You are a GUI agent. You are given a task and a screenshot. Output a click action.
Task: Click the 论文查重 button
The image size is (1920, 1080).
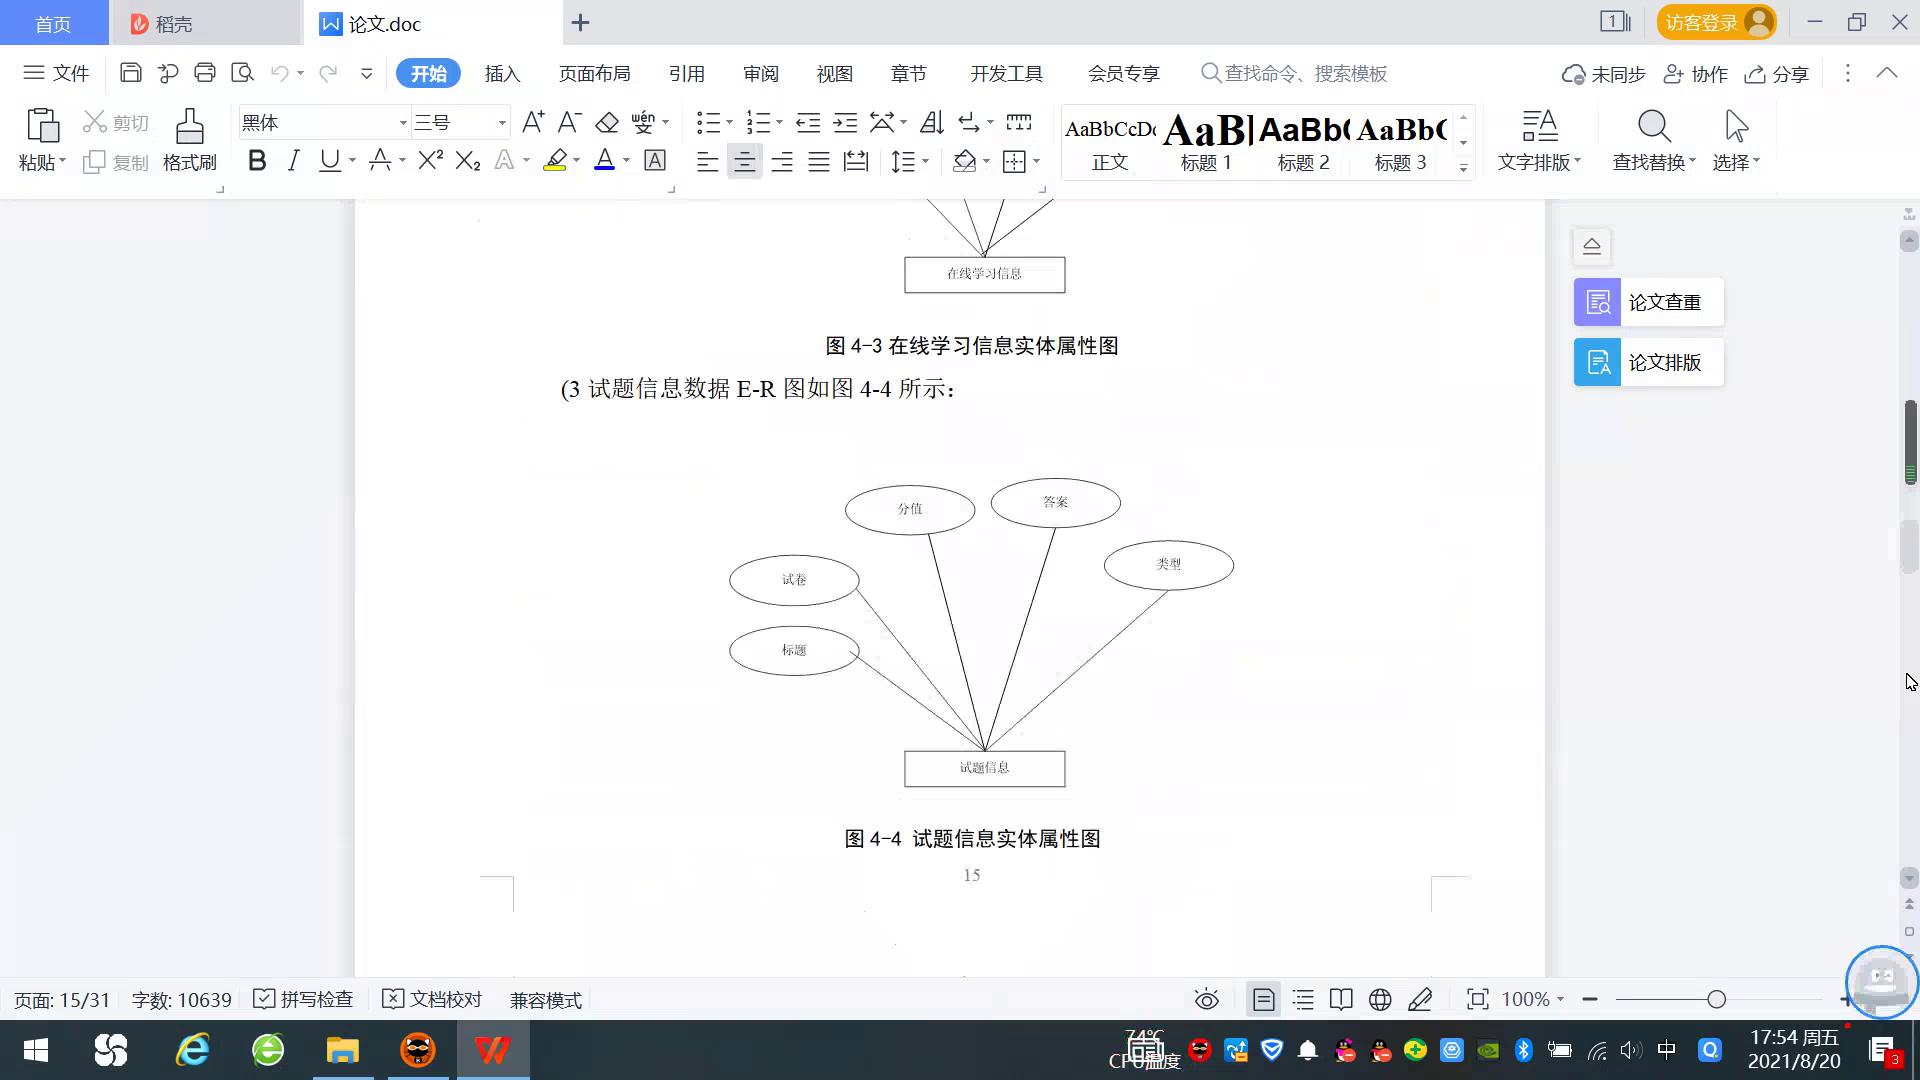click(1647, 301)
